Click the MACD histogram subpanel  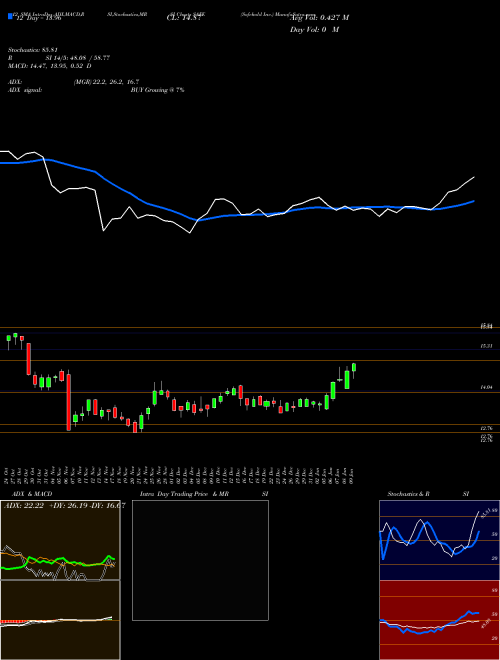(60, 620)
